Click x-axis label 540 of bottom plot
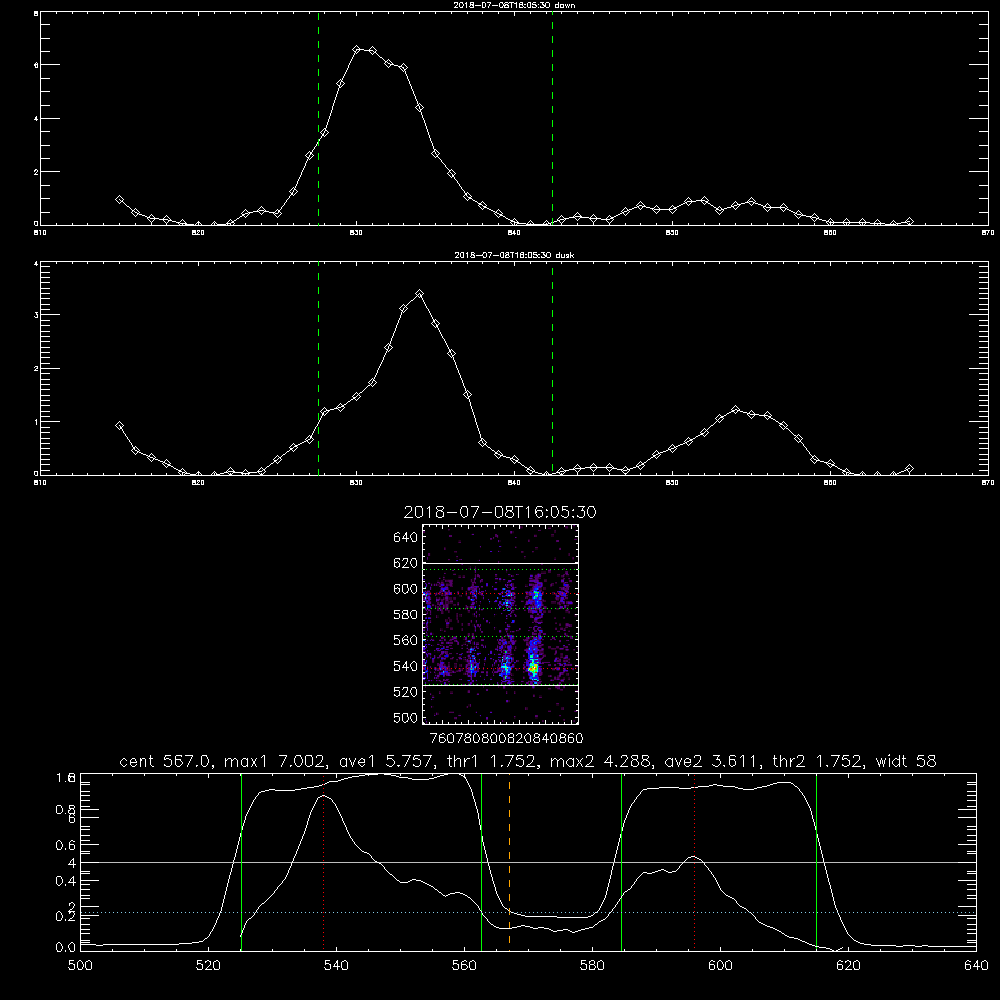Viewport: 1000px width, 1000px height. (x=336, y=966)
